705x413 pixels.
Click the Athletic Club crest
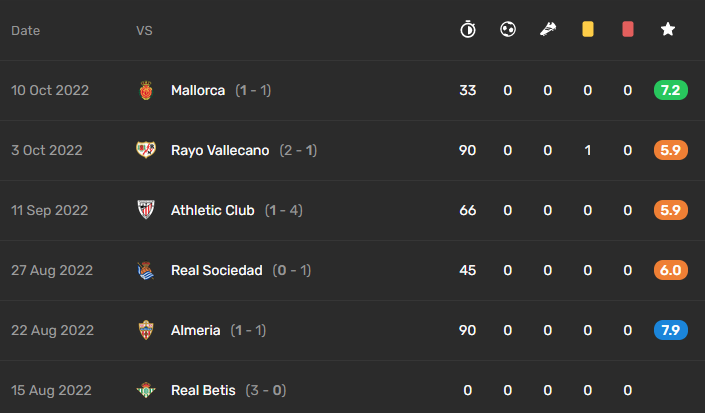(x=146, y=210)
